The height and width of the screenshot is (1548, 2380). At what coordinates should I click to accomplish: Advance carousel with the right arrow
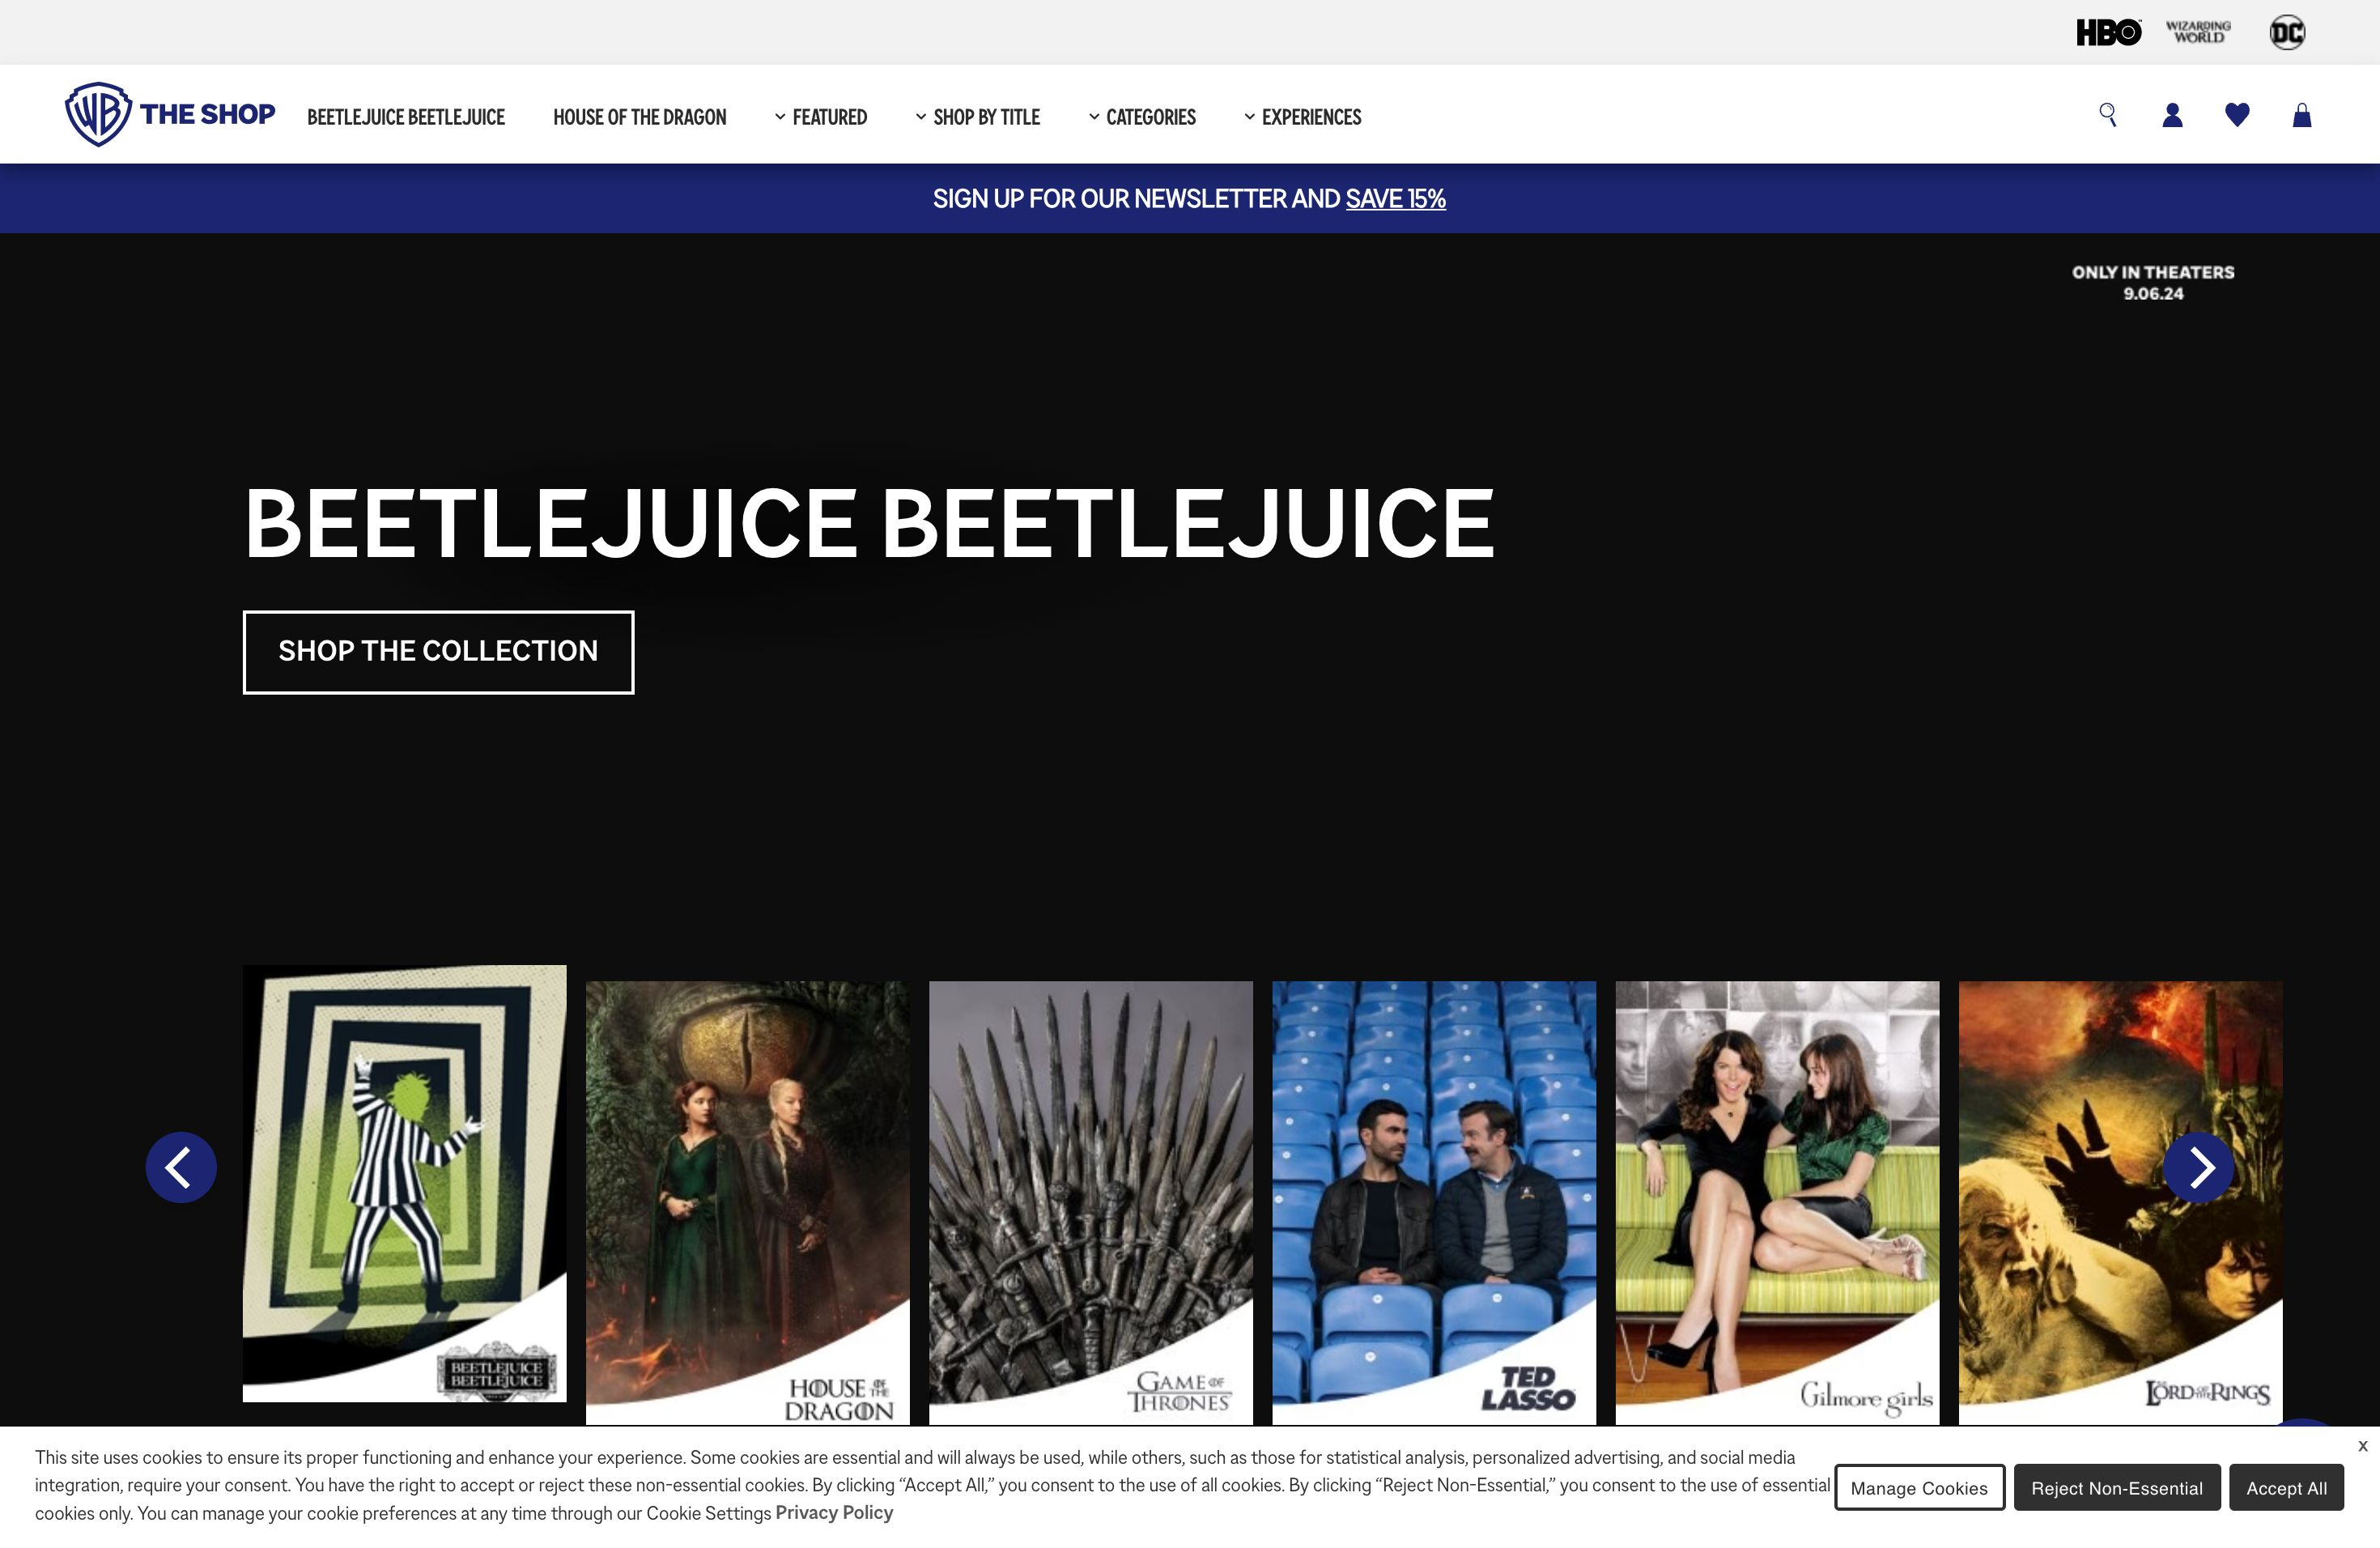[2198, 1167]
